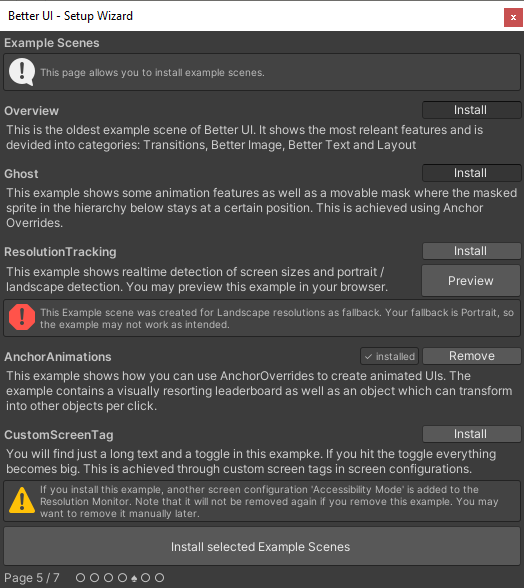Close the Better UI Setup Wizard window
The image size is (524, 588).
[513, 18]
